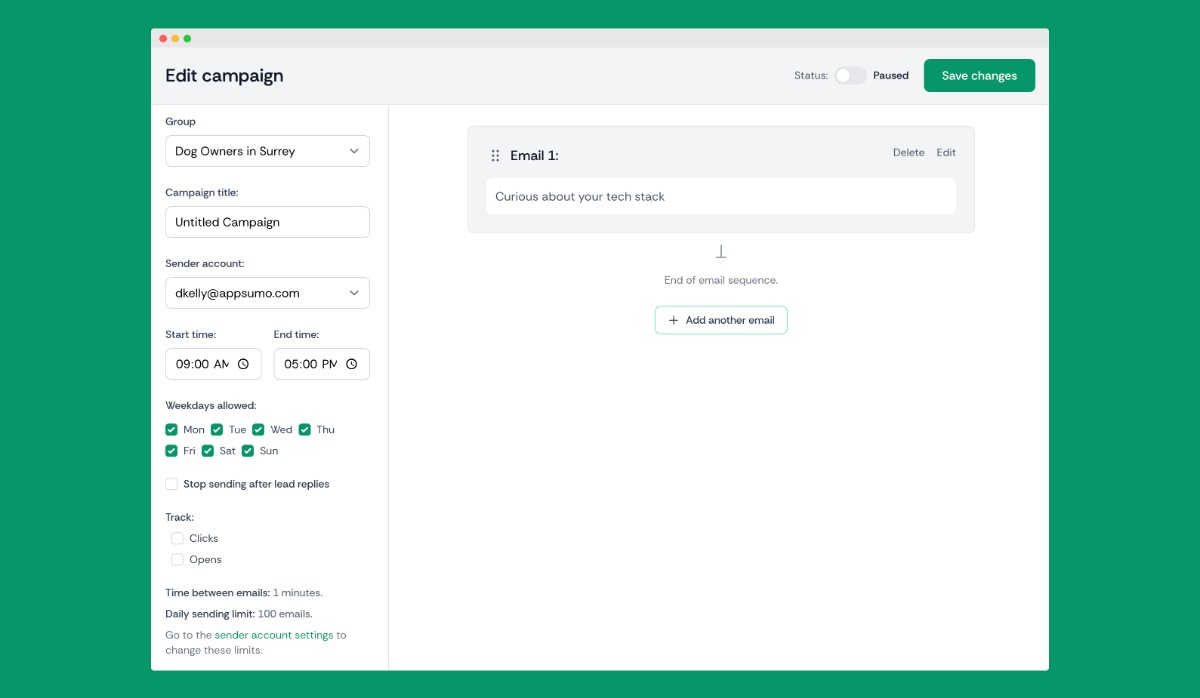Screen dimensions: 1200x698
Task: Click the 'Time between emails:' text line
Action: pos(244,593)
